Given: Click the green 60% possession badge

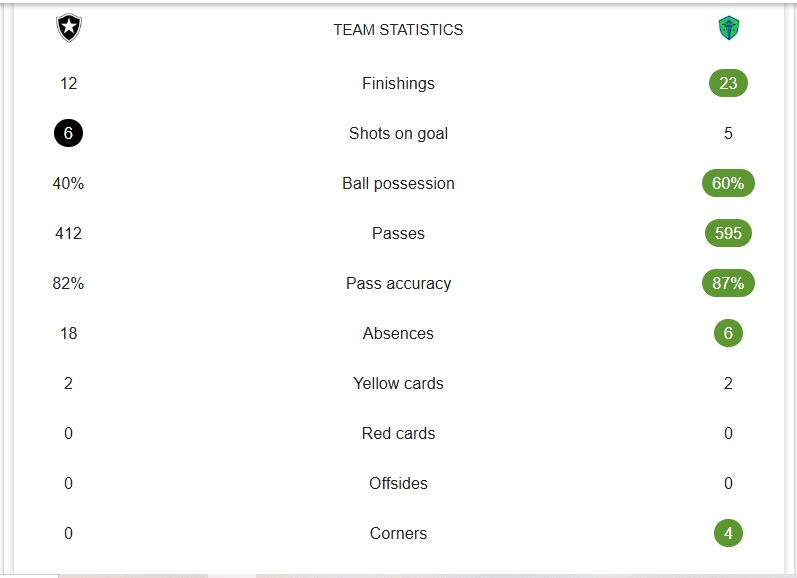Looking at the screenshot, I should (x=728, y=183).
